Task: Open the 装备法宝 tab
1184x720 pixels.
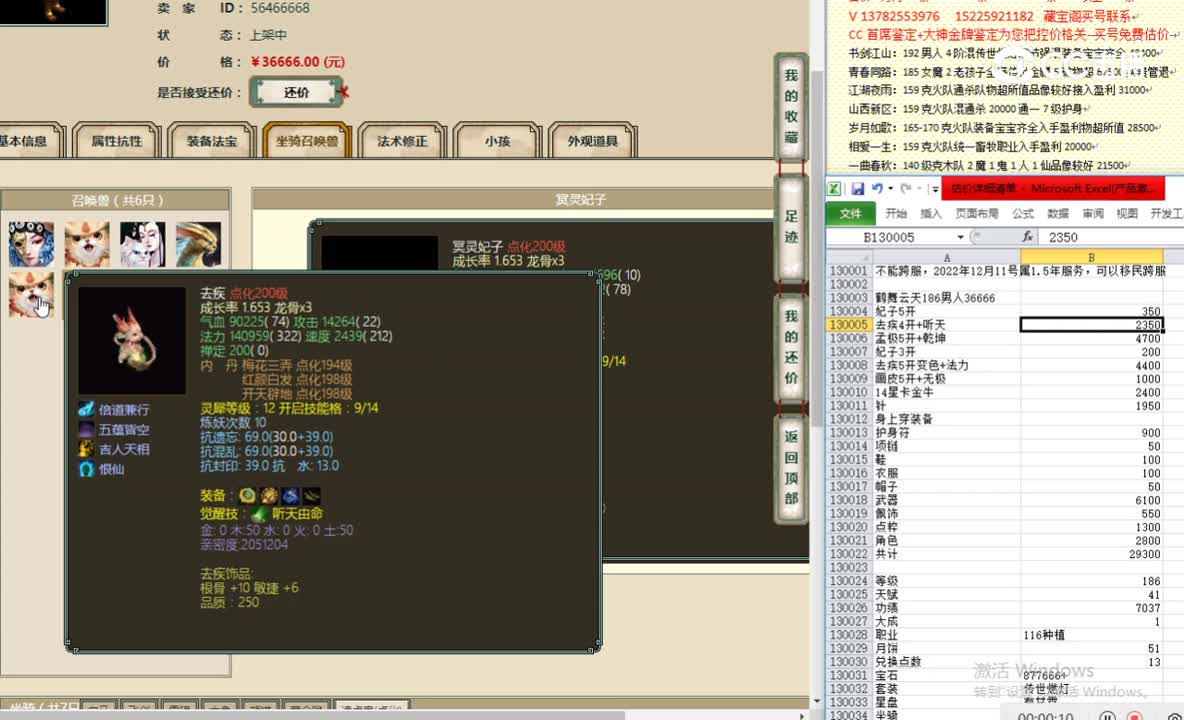Action: click(211, 140)
